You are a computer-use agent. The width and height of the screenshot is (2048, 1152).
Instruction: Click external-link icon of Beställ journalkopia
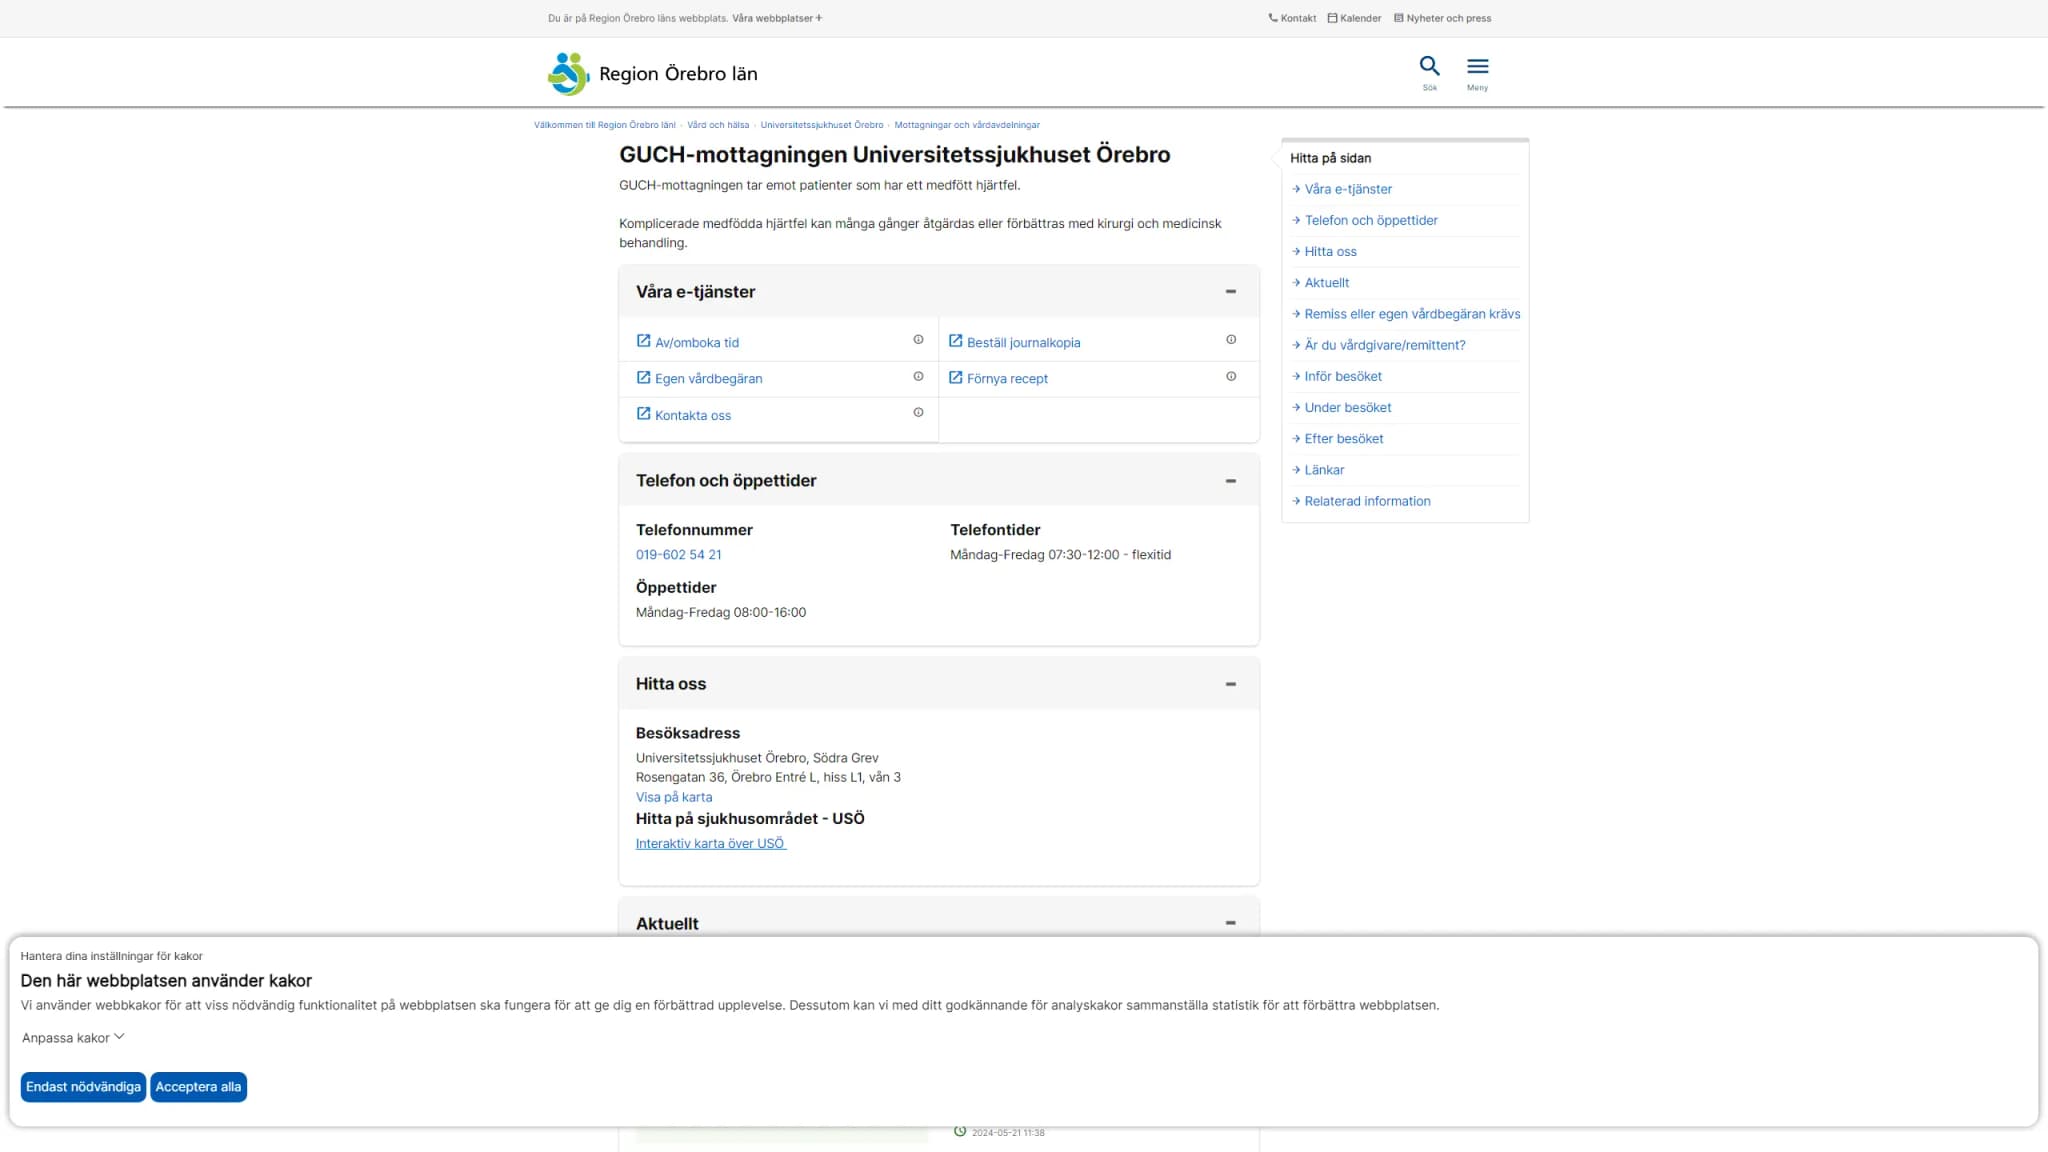pos(956,341)
